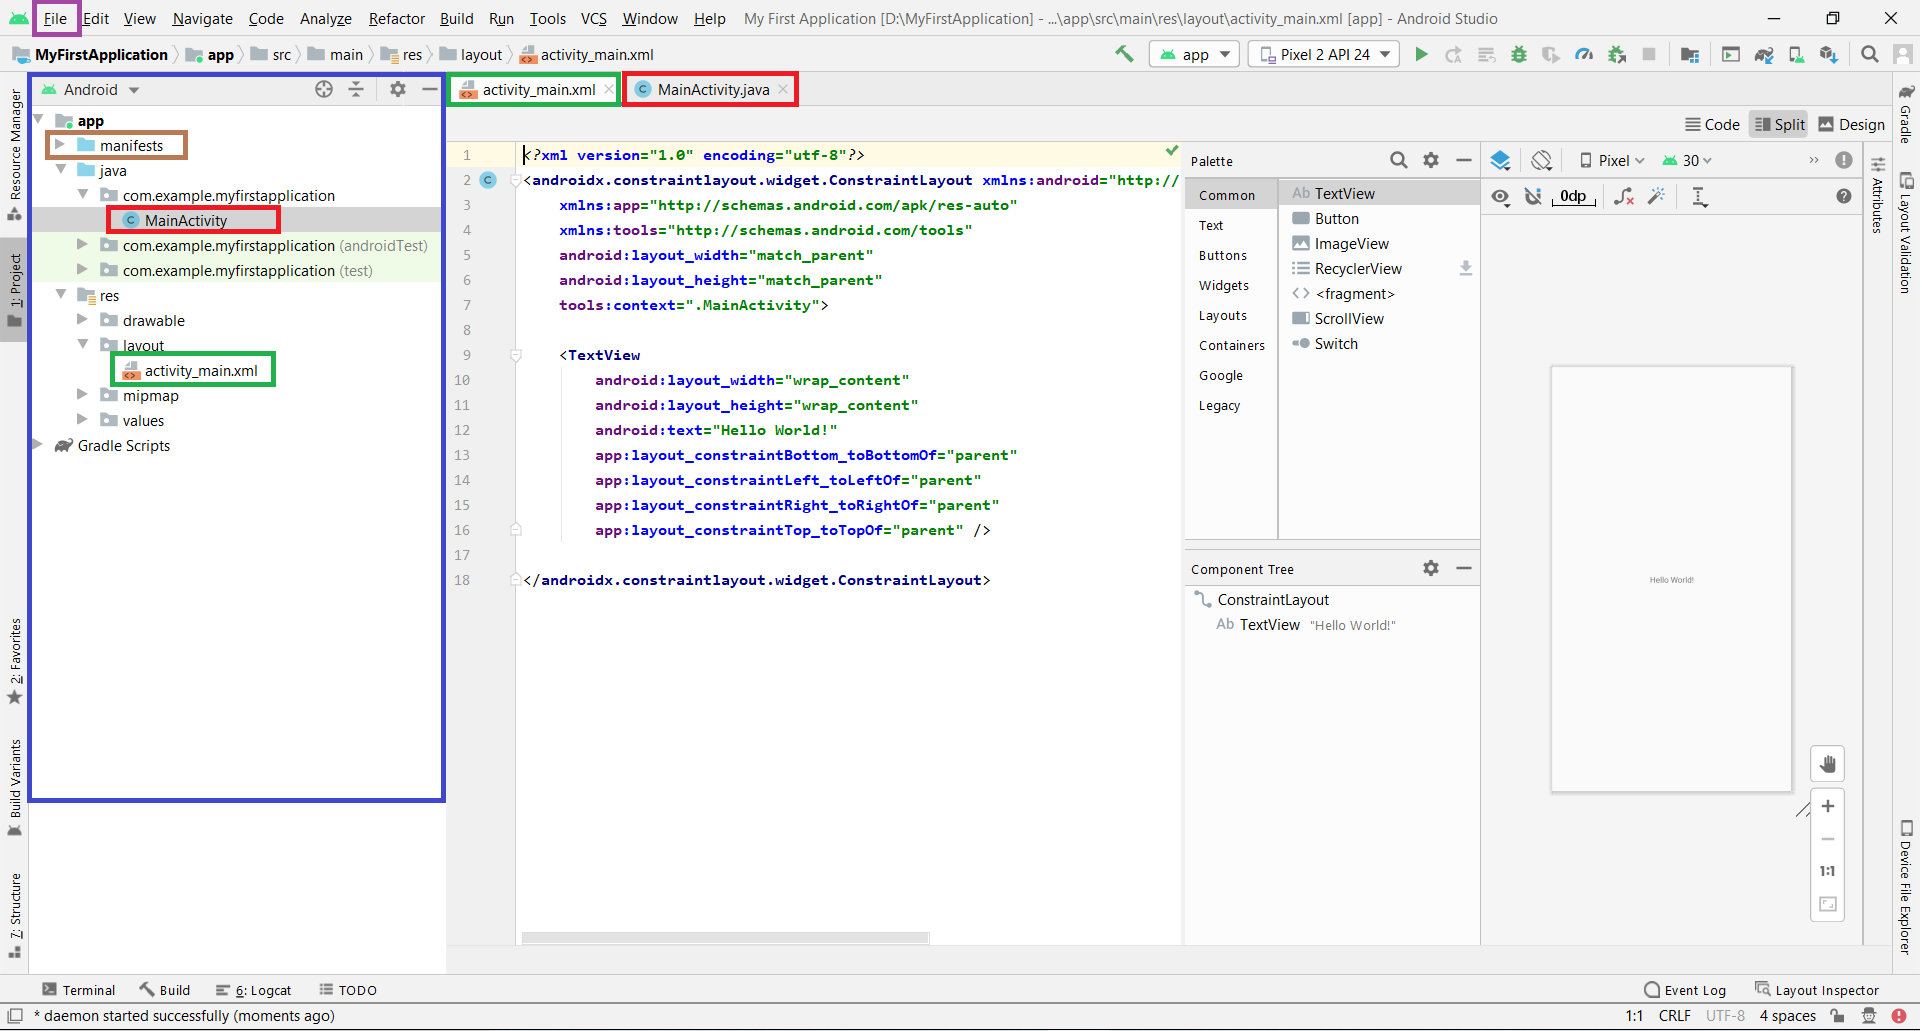Viewport: 1922px width, 1031px height.
Task: Click the user account avatar icon
Action: pos(1903,55)
